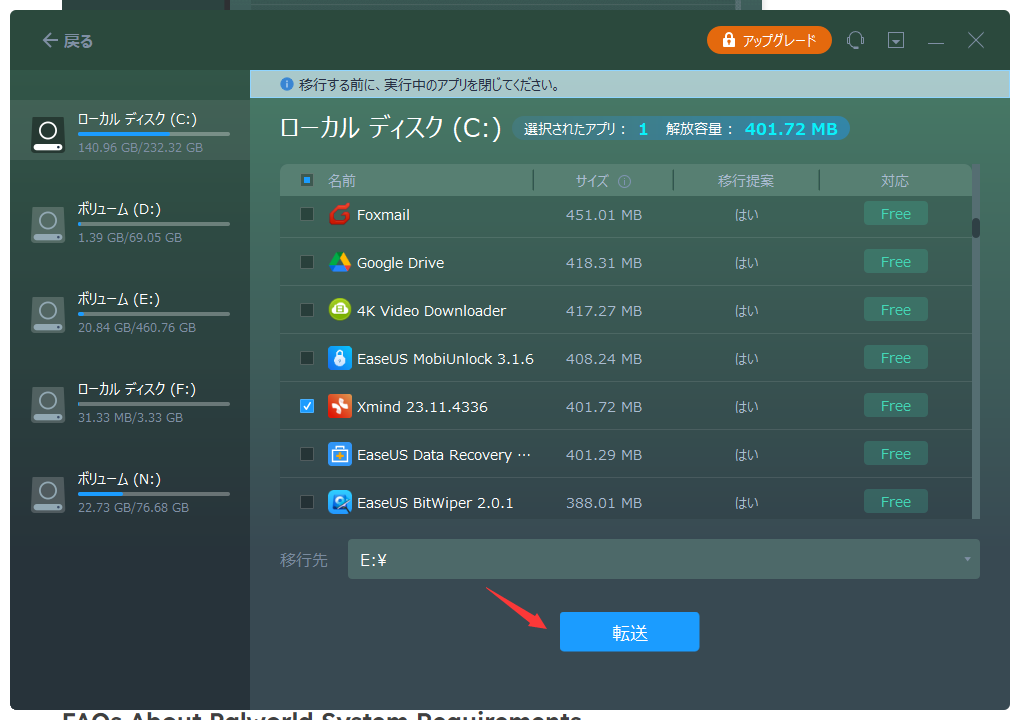Click the EaseUS MobiUnlock app icon
The height and width of the screenshot is (720, 1020).
pos(340,358)
